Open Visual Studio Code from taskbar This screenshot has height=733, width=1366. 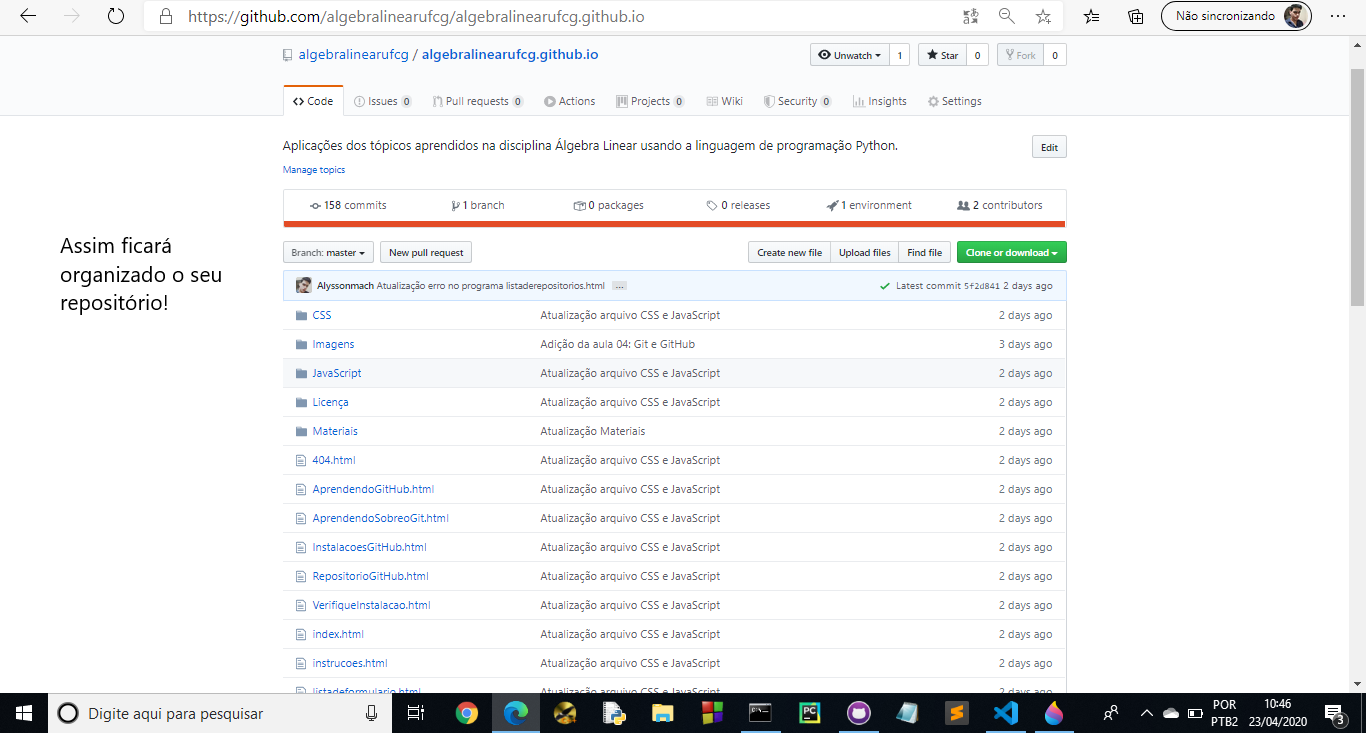pos(1005,713)
